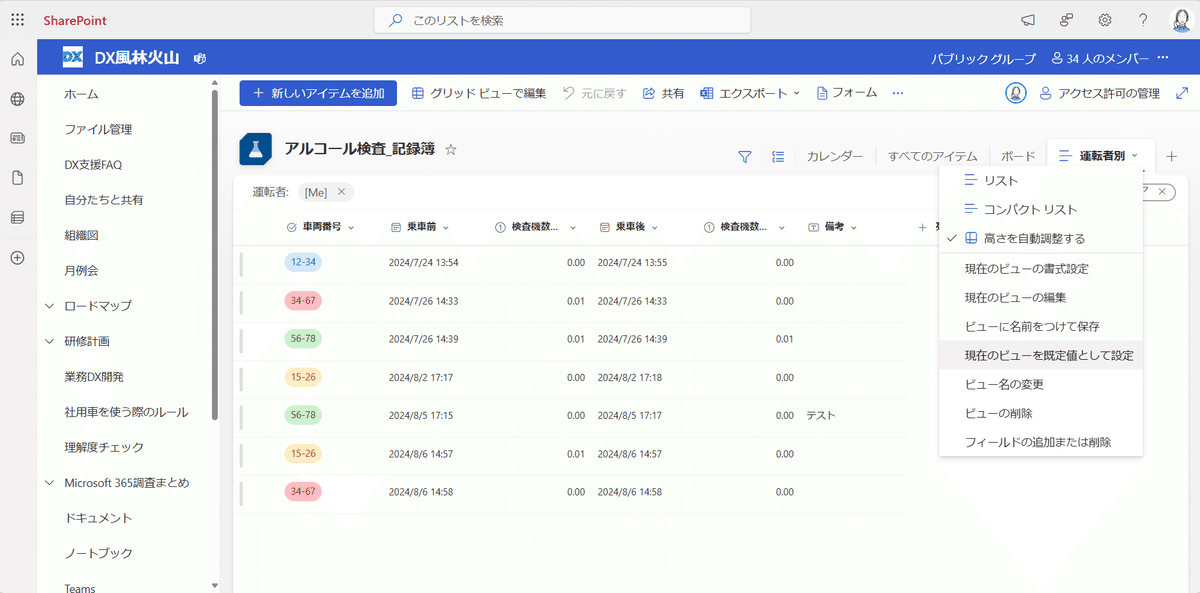This screenshot has height=593, width=1200.
Task: Open My lists icon in left rail
Action: (x=17, y=217)
